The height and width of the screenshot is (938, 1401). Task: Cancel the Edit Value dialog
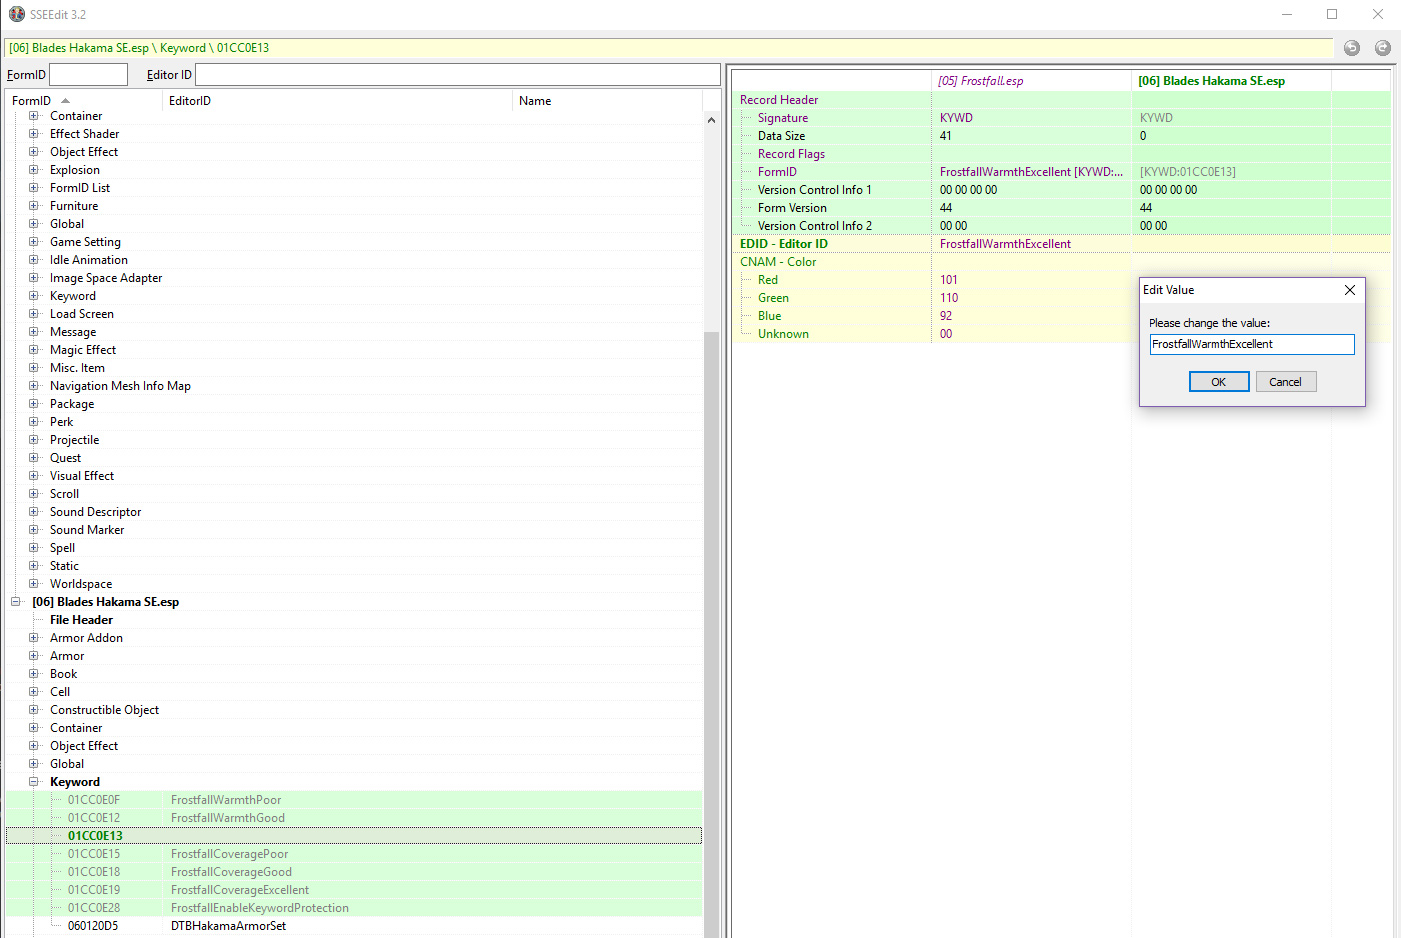click(x=1286, y=382)
